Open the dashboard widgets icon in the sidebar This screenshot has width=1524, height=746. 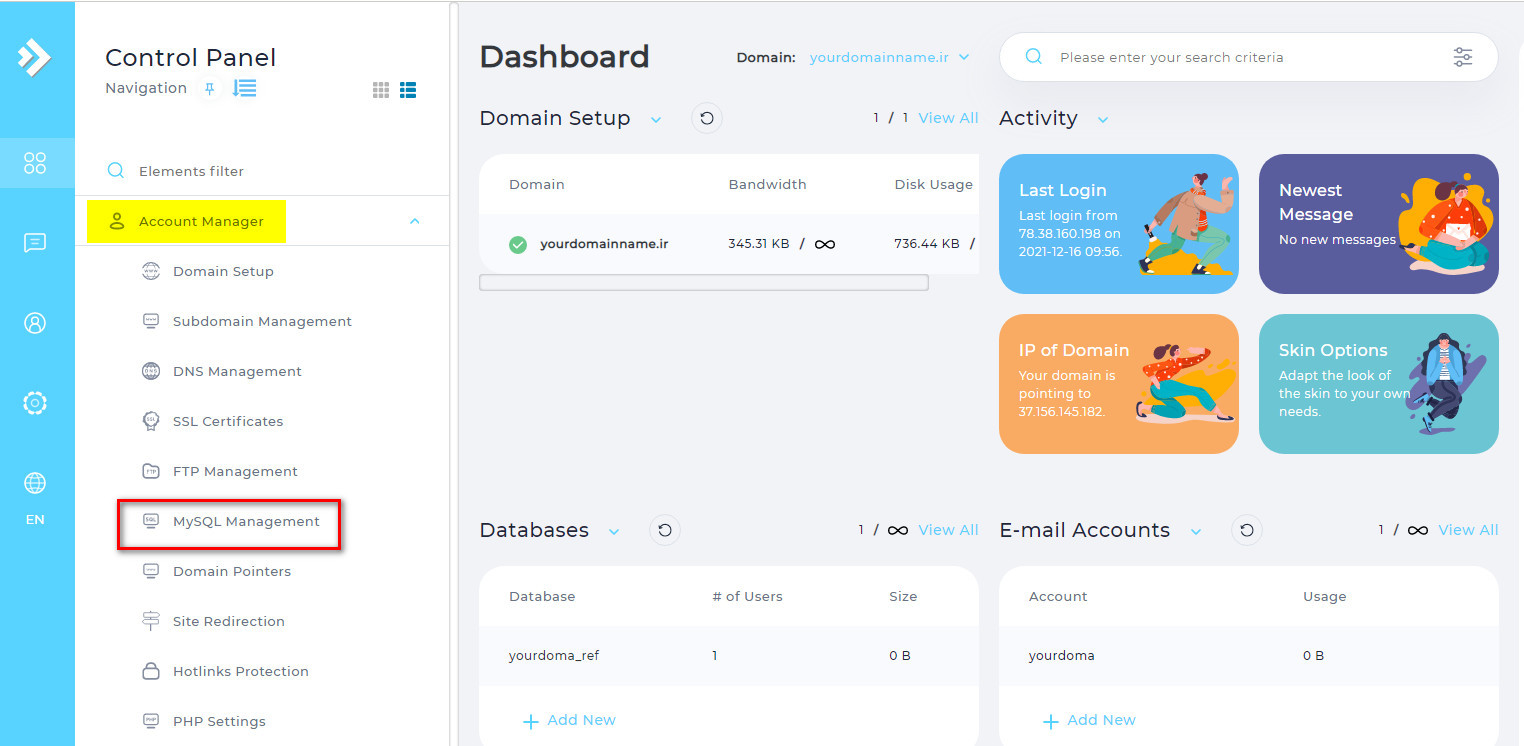pos(35,163)
